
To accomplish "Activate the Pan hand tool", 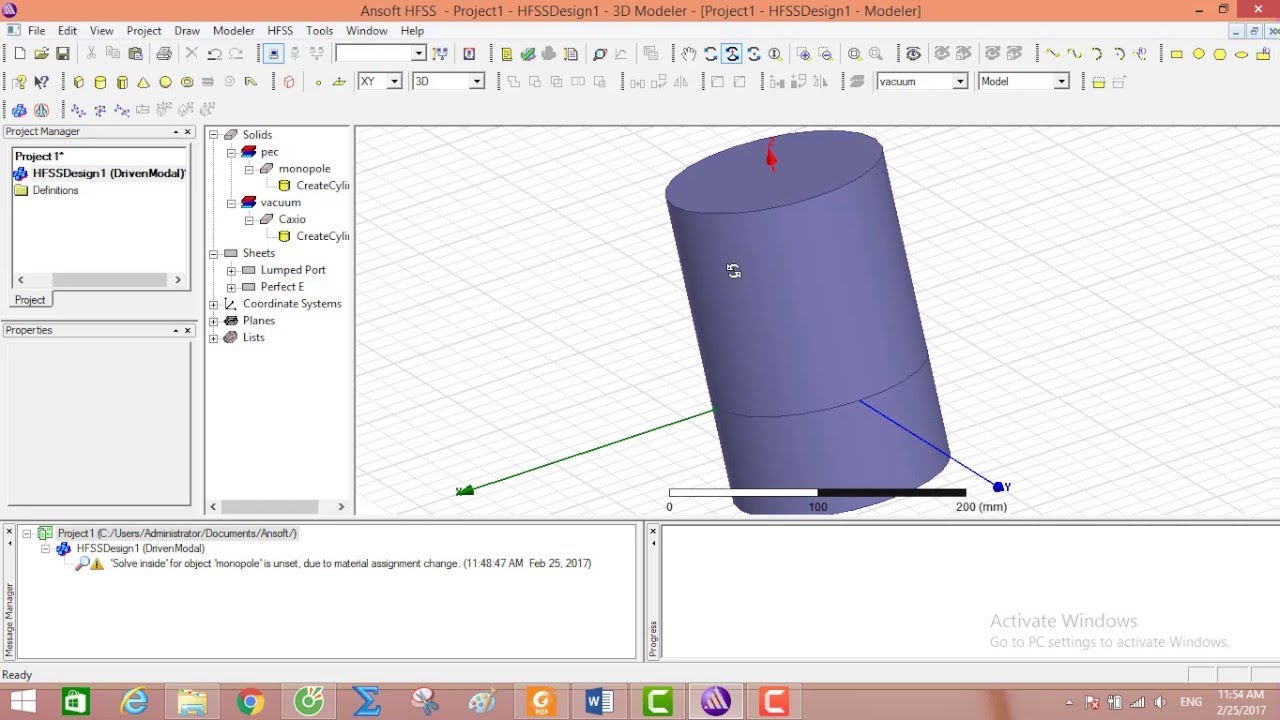I will pos(688,54).
